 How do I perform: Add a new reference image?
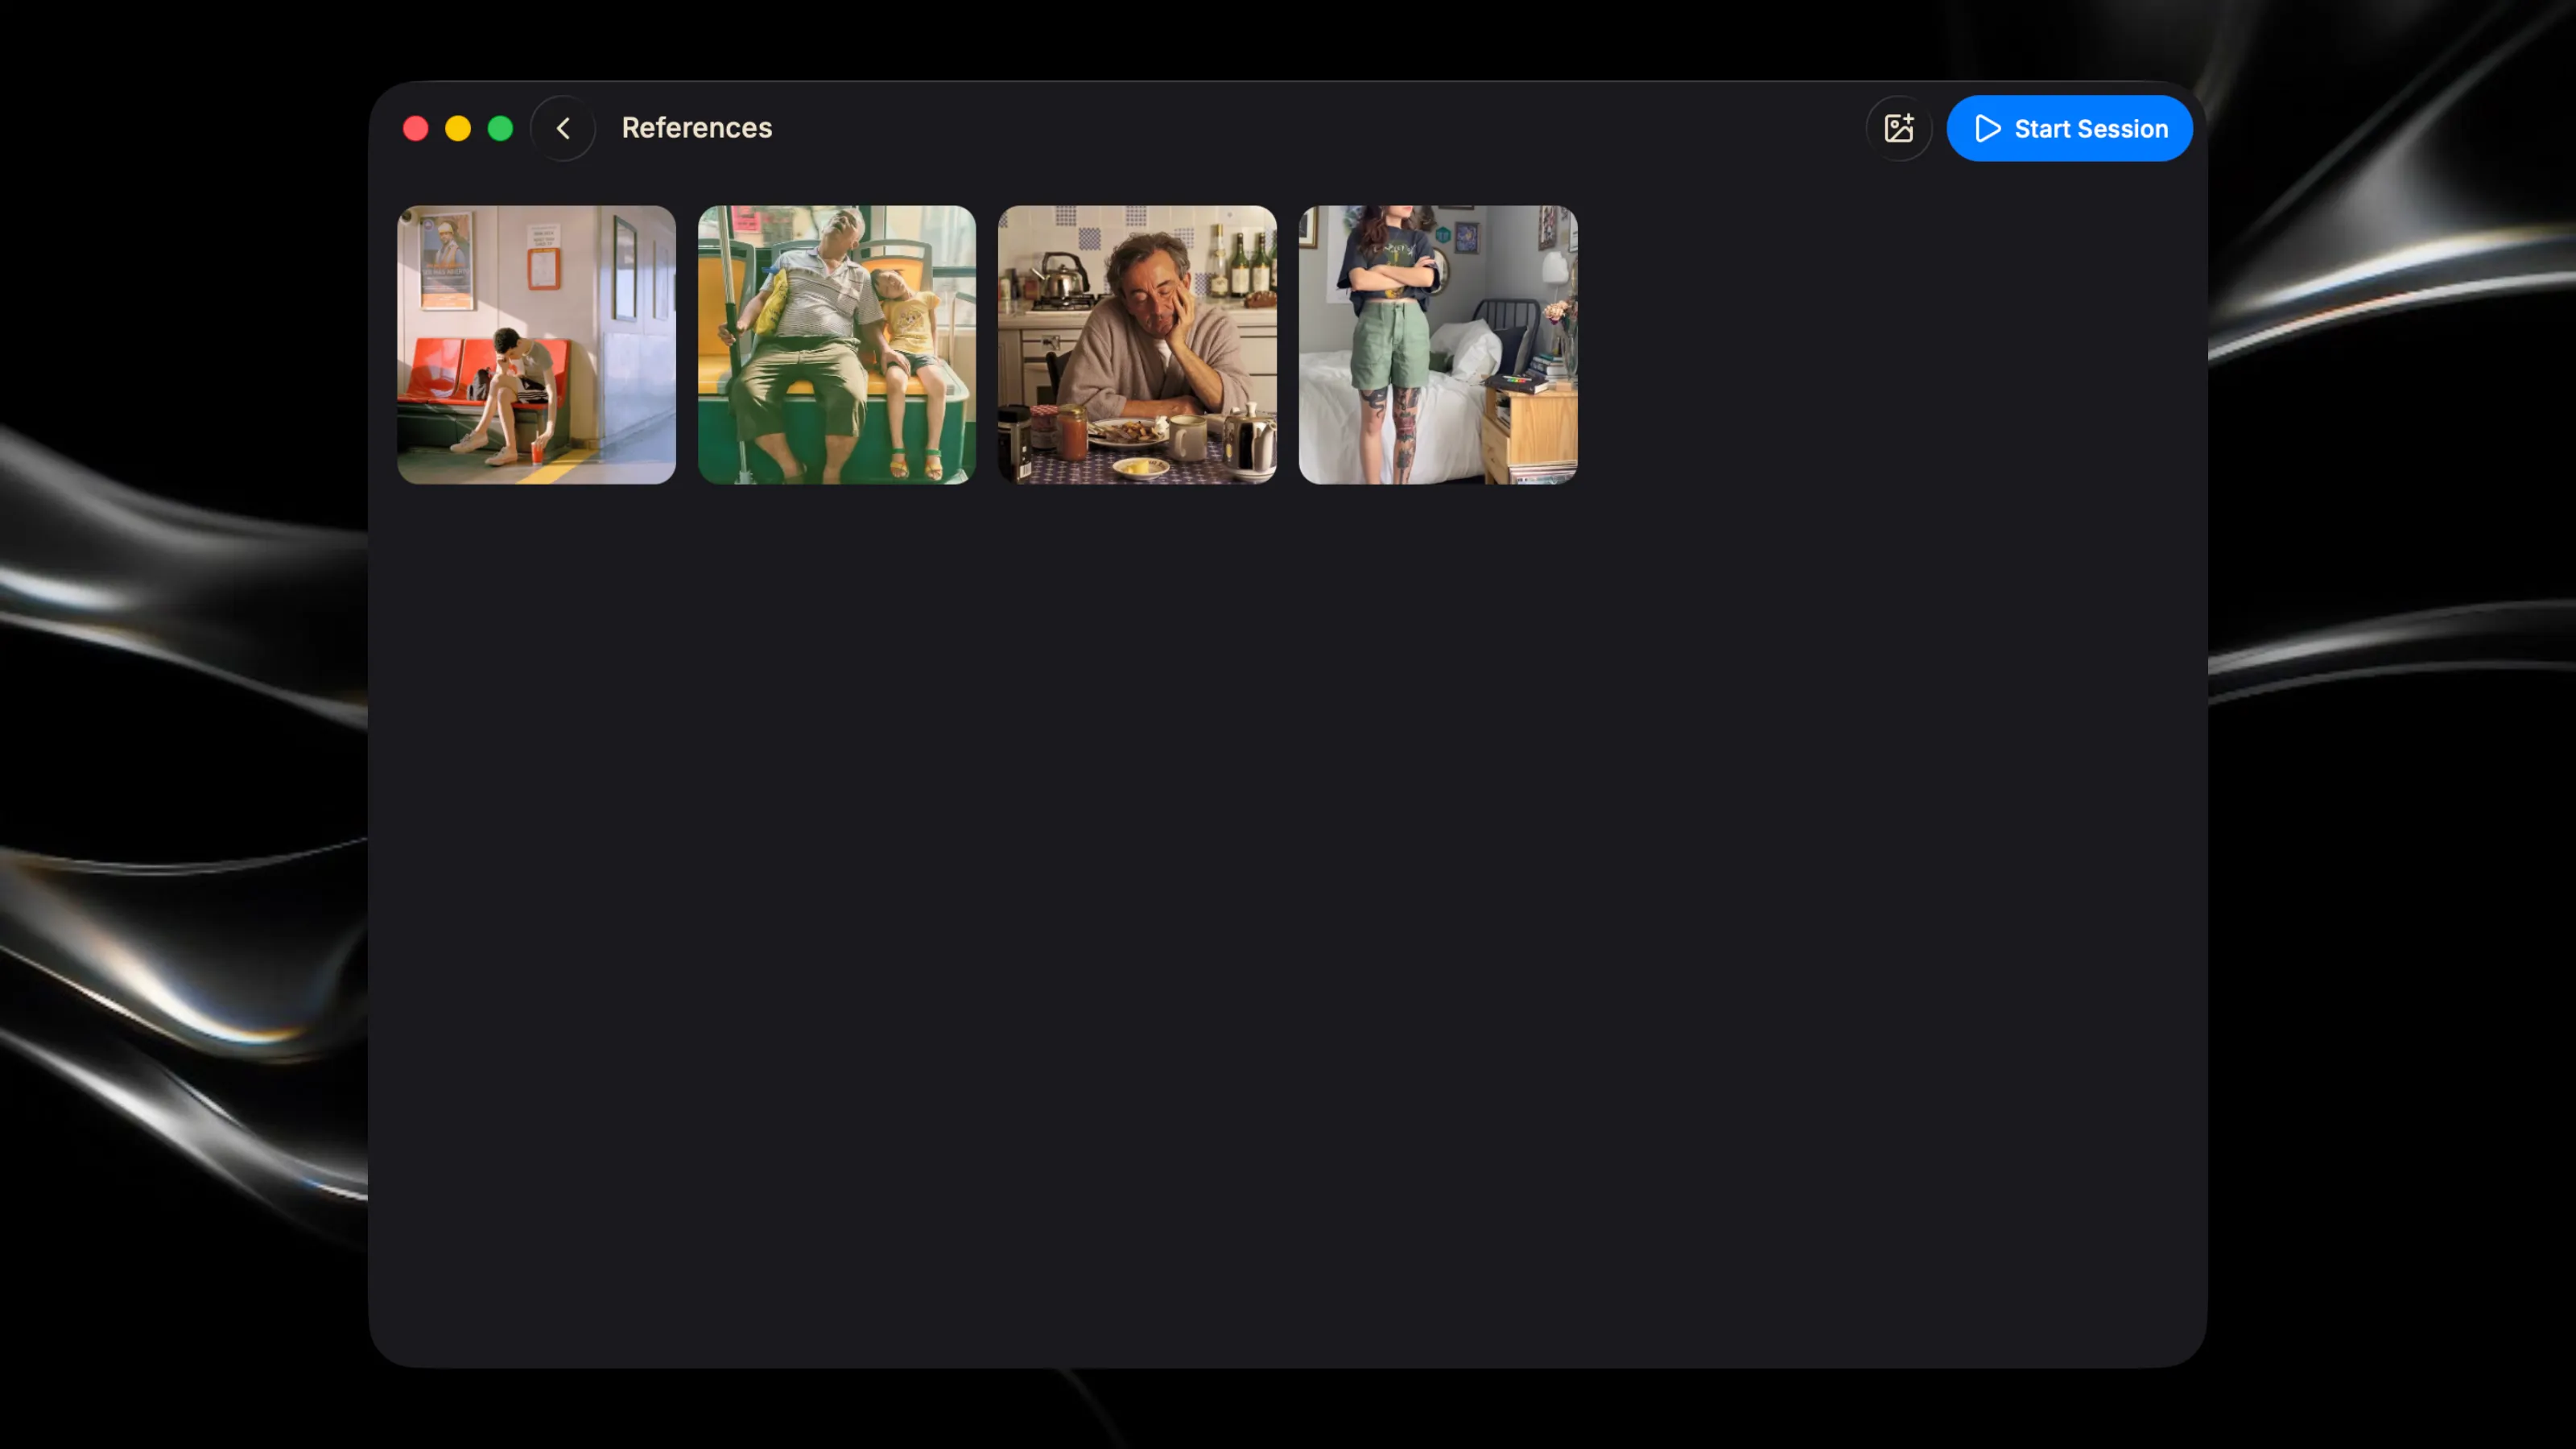(1898, 128)
